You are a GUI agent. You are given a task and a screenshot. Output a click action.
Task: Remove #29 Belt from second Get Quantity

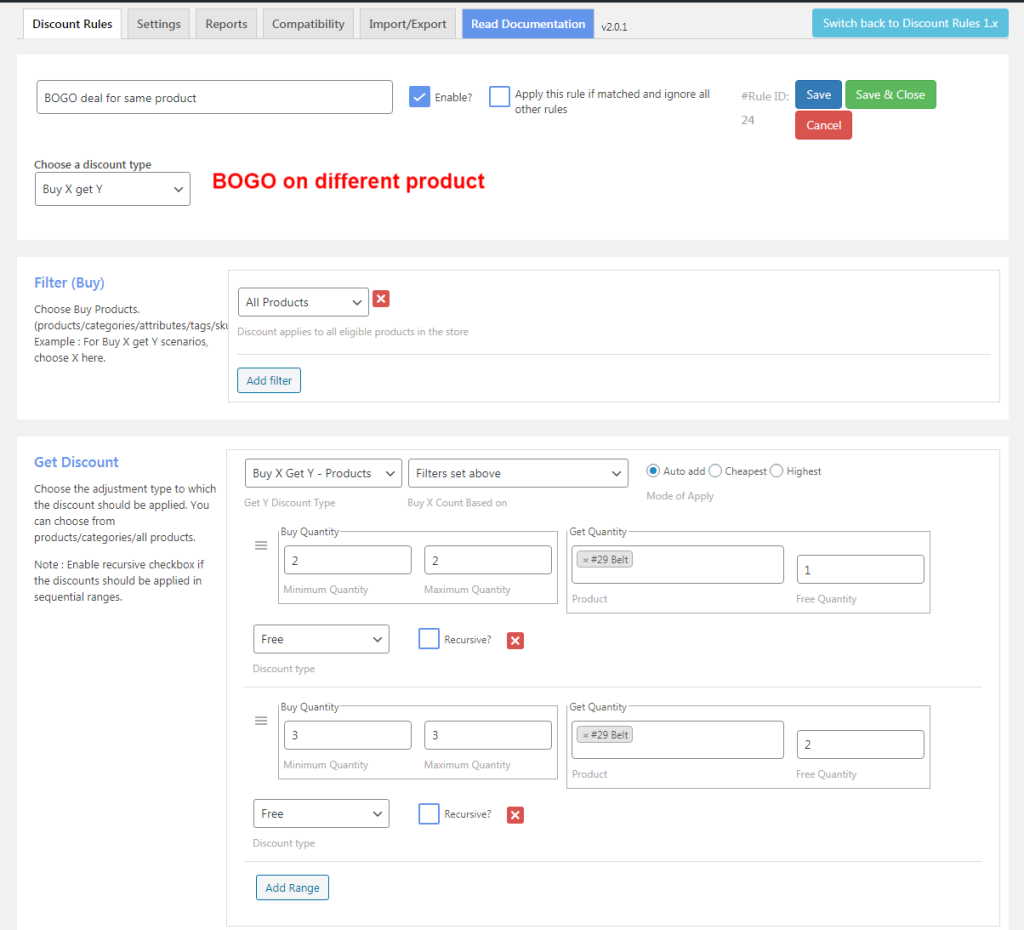pos(586,735)
